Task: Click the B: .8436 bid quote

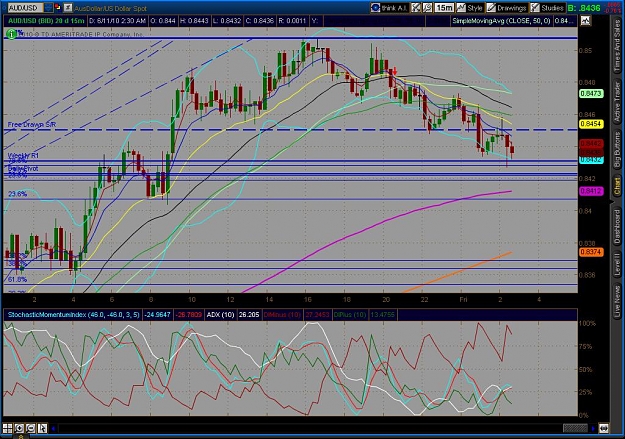Action: pyautogui.click(x=584, y=8)
